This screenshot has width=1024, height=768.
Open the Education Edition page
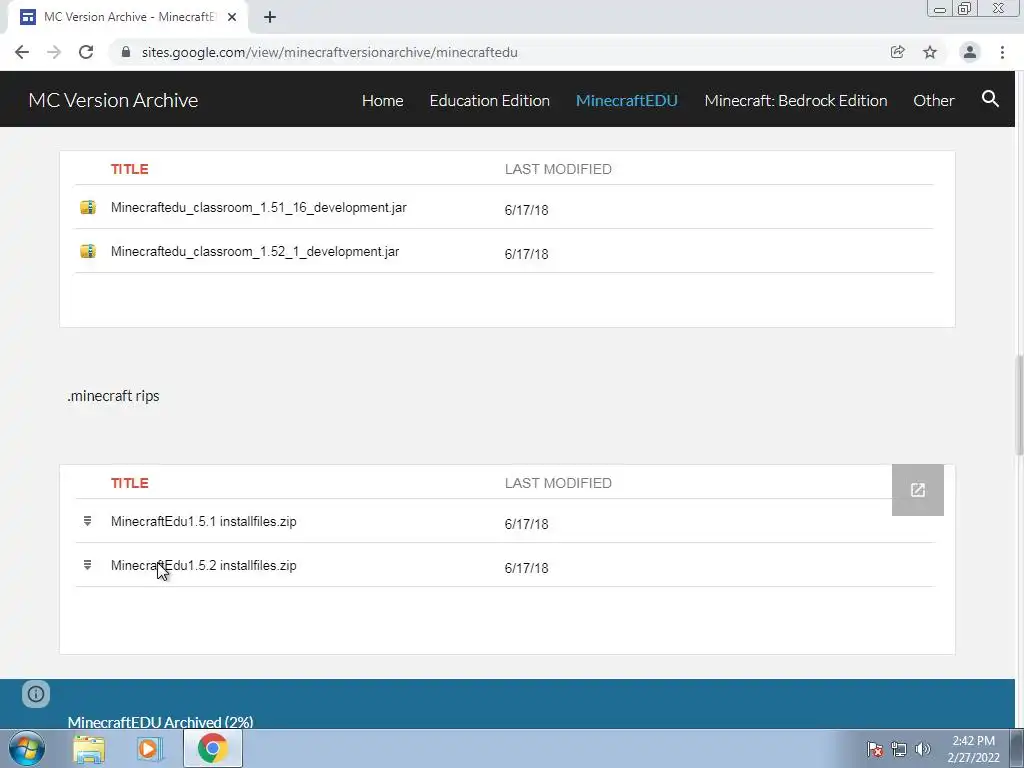click(490, 101)
